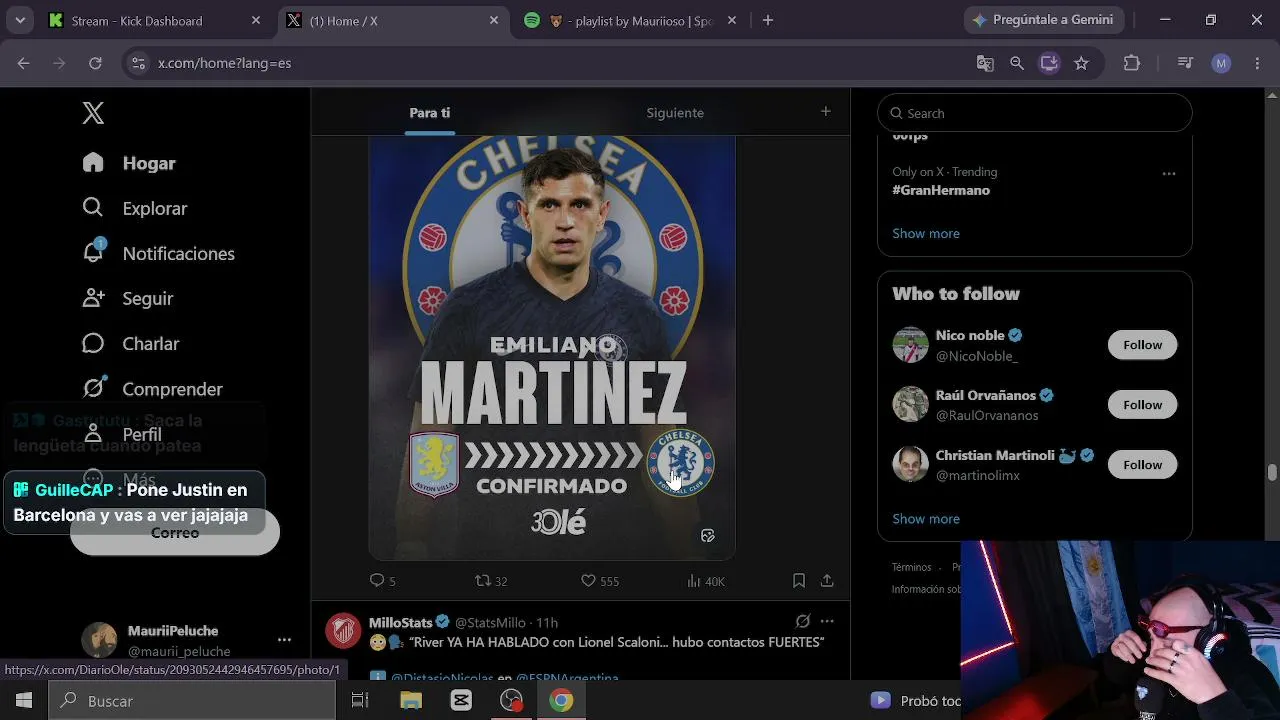Click Show more under trending

926,233
